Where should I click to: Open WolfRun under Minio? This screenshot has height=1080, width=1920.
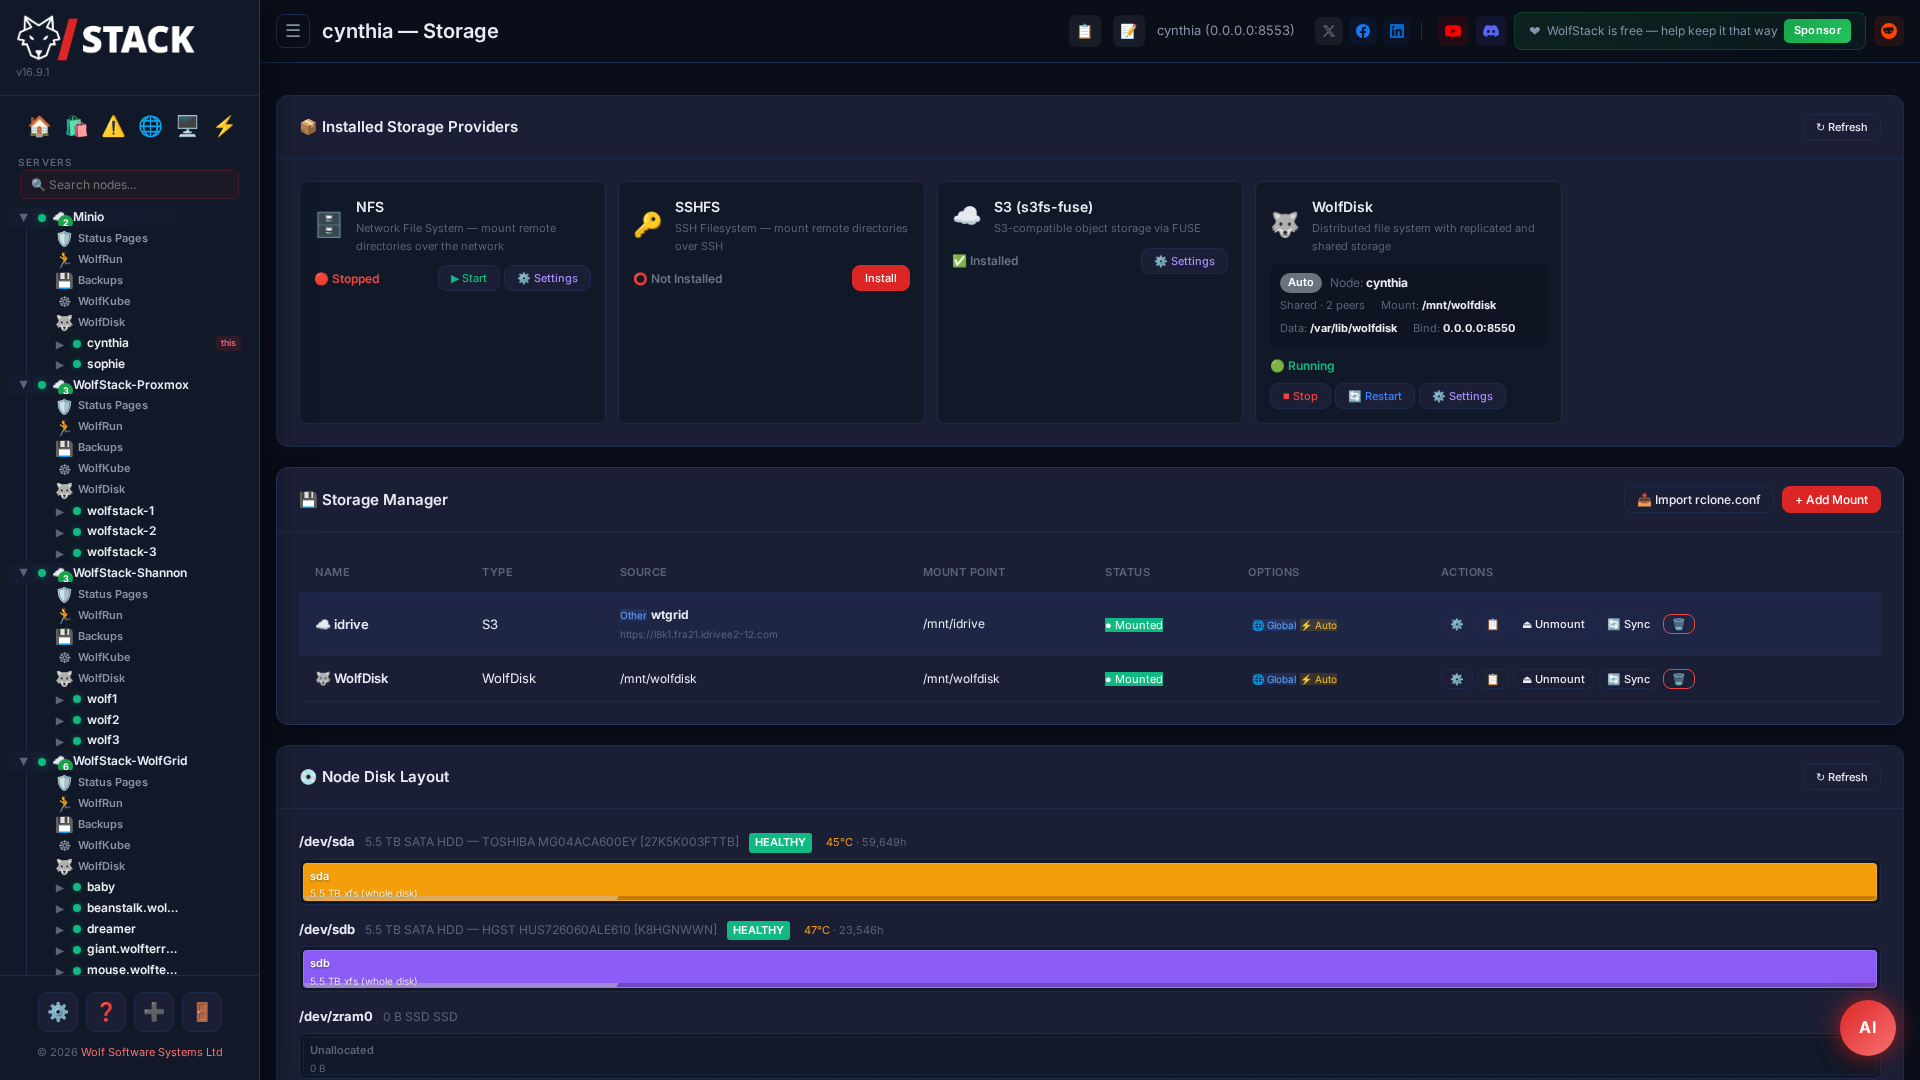[x=100, y=259]
